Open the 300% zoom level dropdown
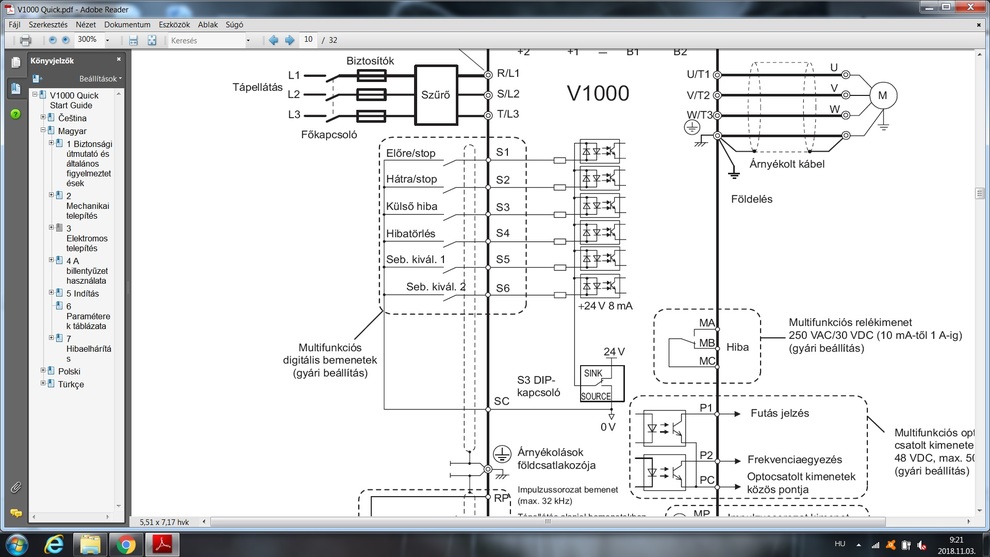Viewport: 990px width, 557px height. pos(108,41)
